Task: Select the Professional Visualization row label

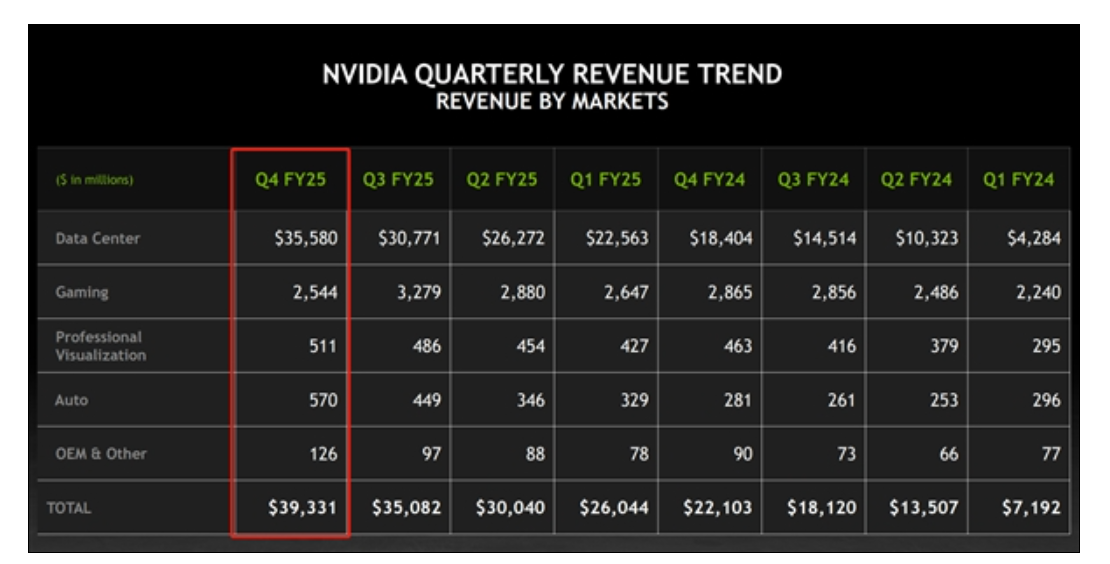Action: (101, 346)
